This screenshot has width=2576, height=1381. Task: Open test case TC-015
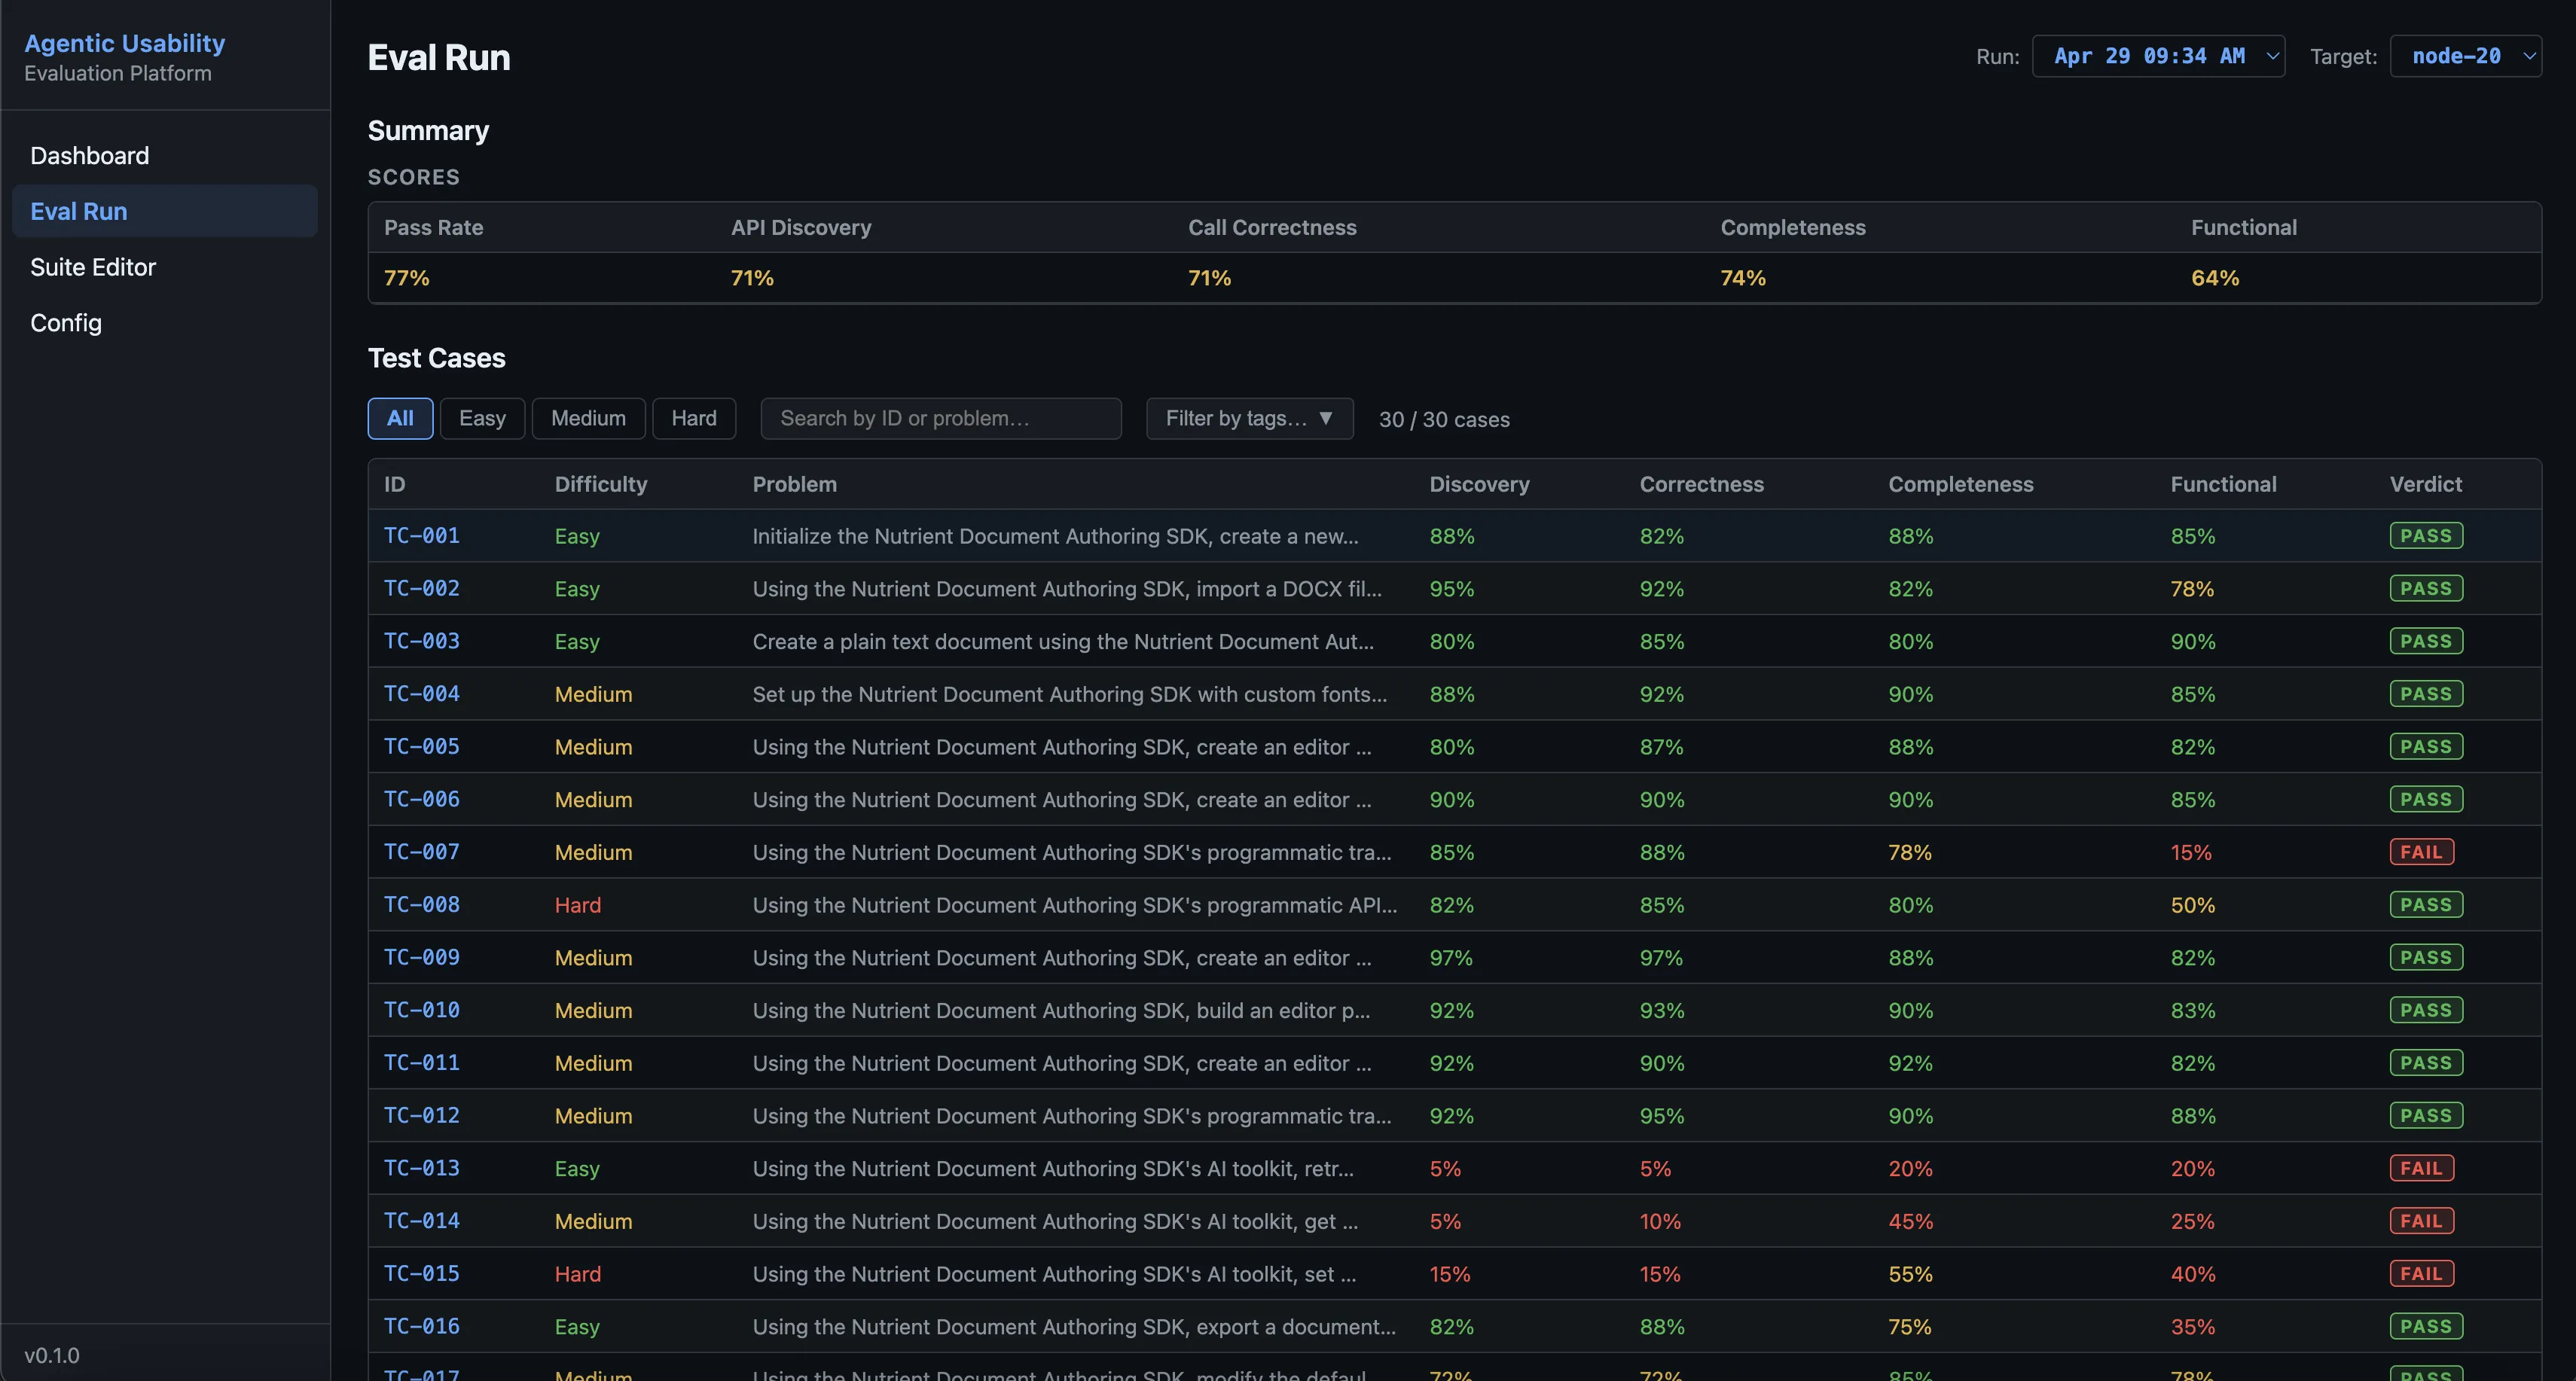422,1273
